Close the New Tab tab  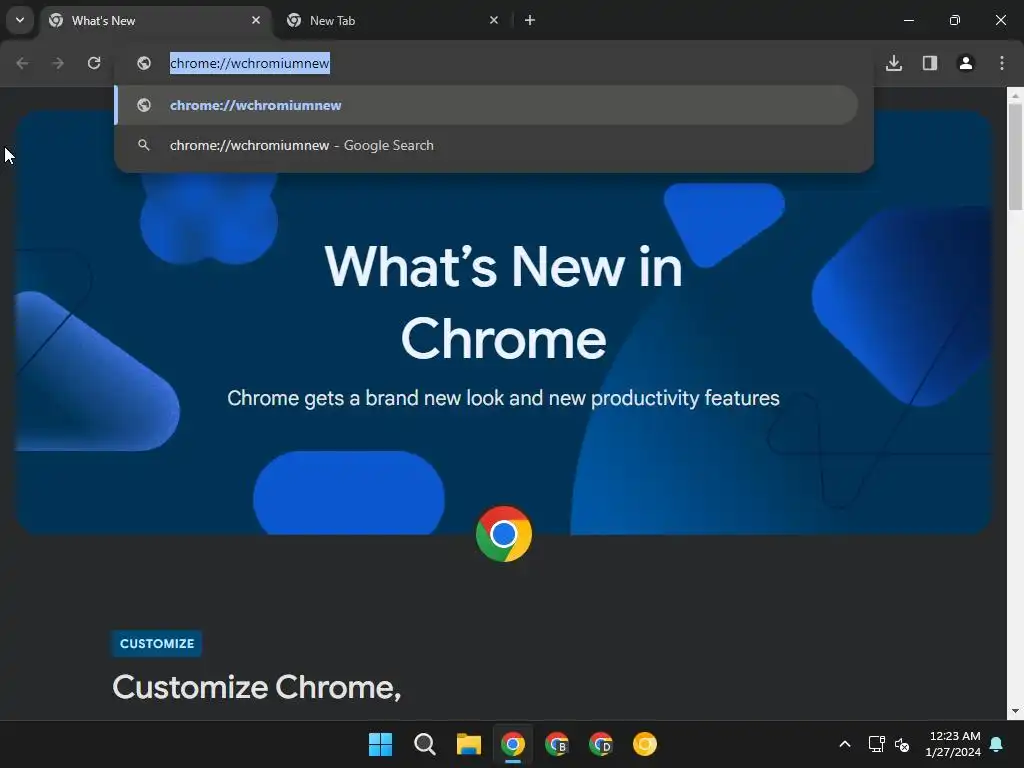(x=494, y=20)
